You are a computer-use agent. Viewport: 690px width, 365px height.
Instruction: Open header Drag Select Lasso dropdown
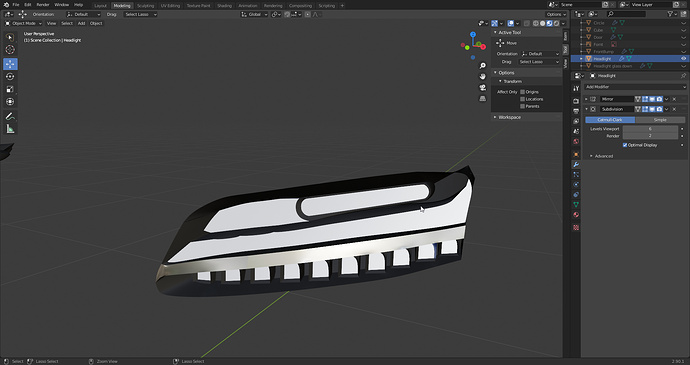click(140, 15)
